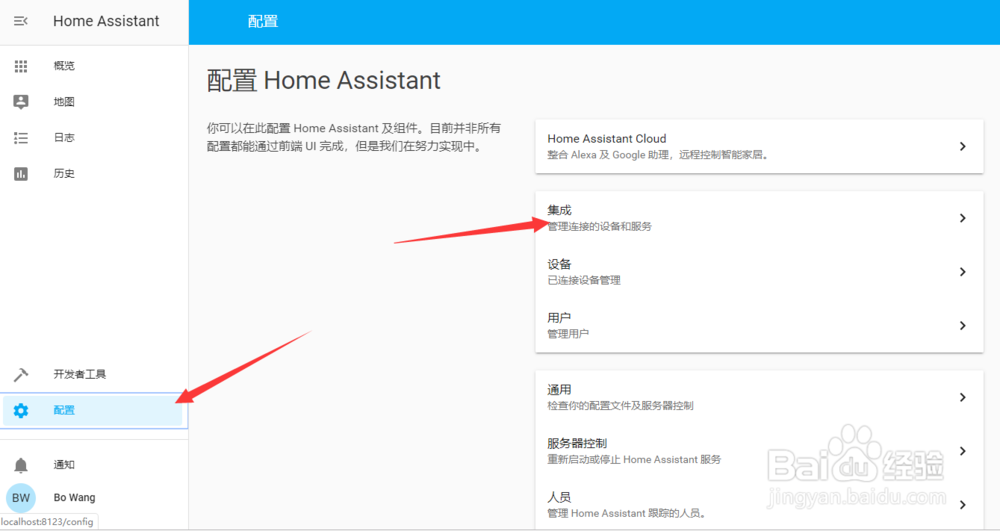Open the 通用 entry
Screen dimensions: 1000x531
[x=759, y=397]
